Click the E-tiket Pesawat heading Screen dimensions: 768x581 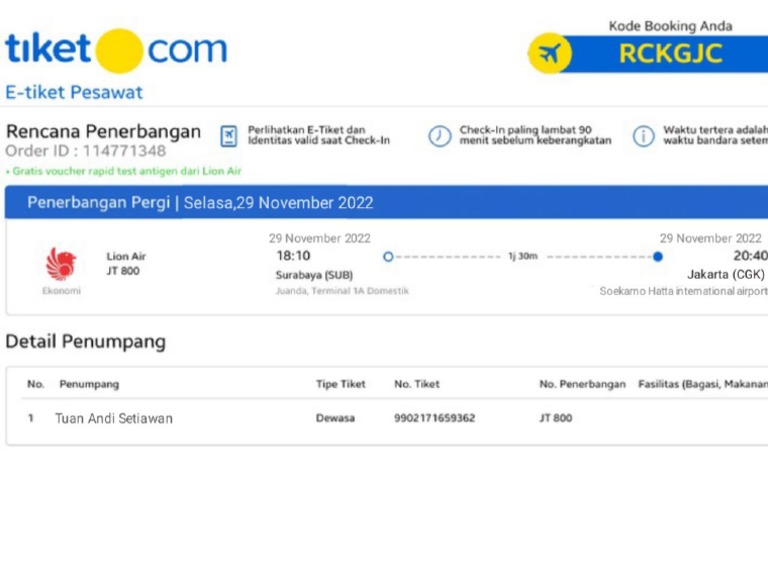(74, 92)
